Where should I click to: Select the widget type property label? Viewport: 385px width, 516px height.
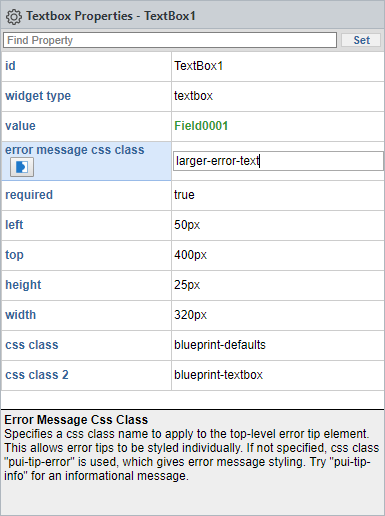click(x=38, y=96)
